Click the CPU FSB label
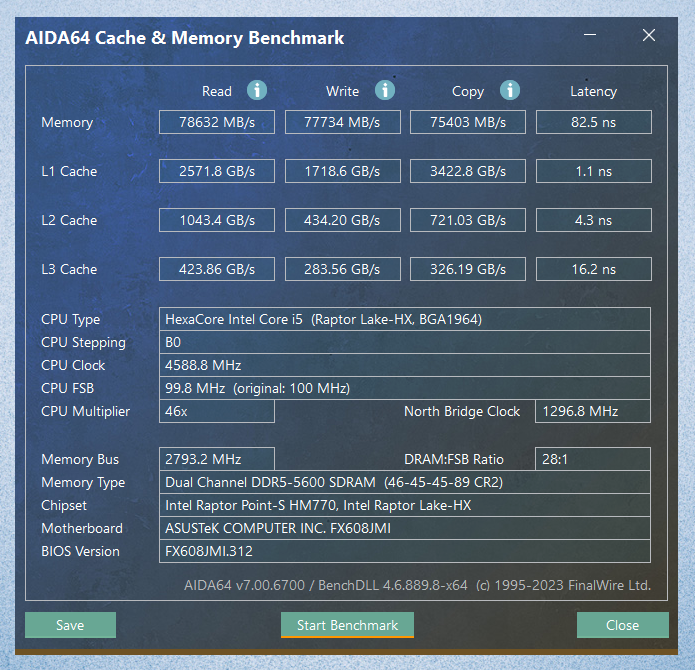 [x=67, y=389]
